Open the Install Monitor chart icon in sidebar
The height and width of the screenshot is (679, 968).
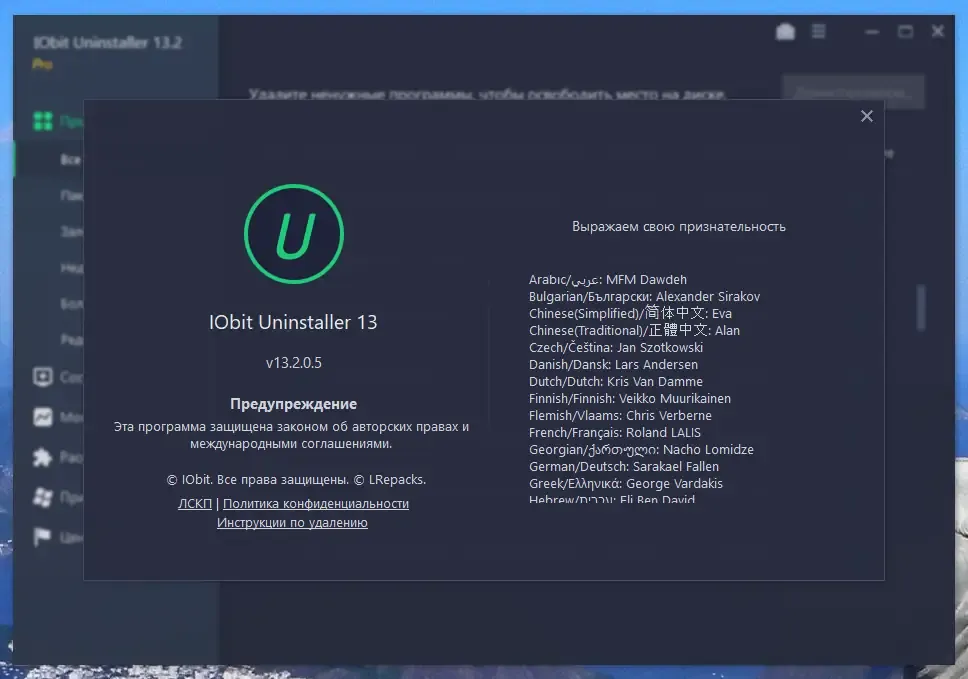point(43,417)
